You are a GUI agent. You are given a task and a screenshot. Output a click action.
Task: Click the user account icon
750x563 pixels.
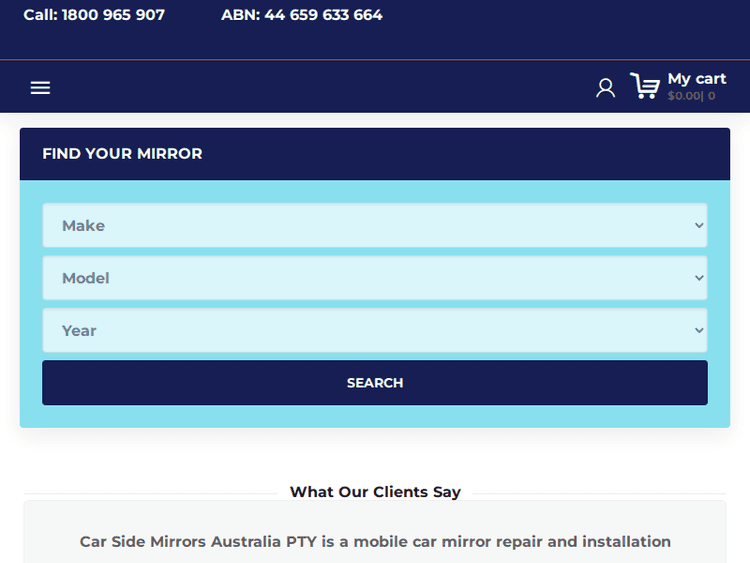(x=605, y=88)
